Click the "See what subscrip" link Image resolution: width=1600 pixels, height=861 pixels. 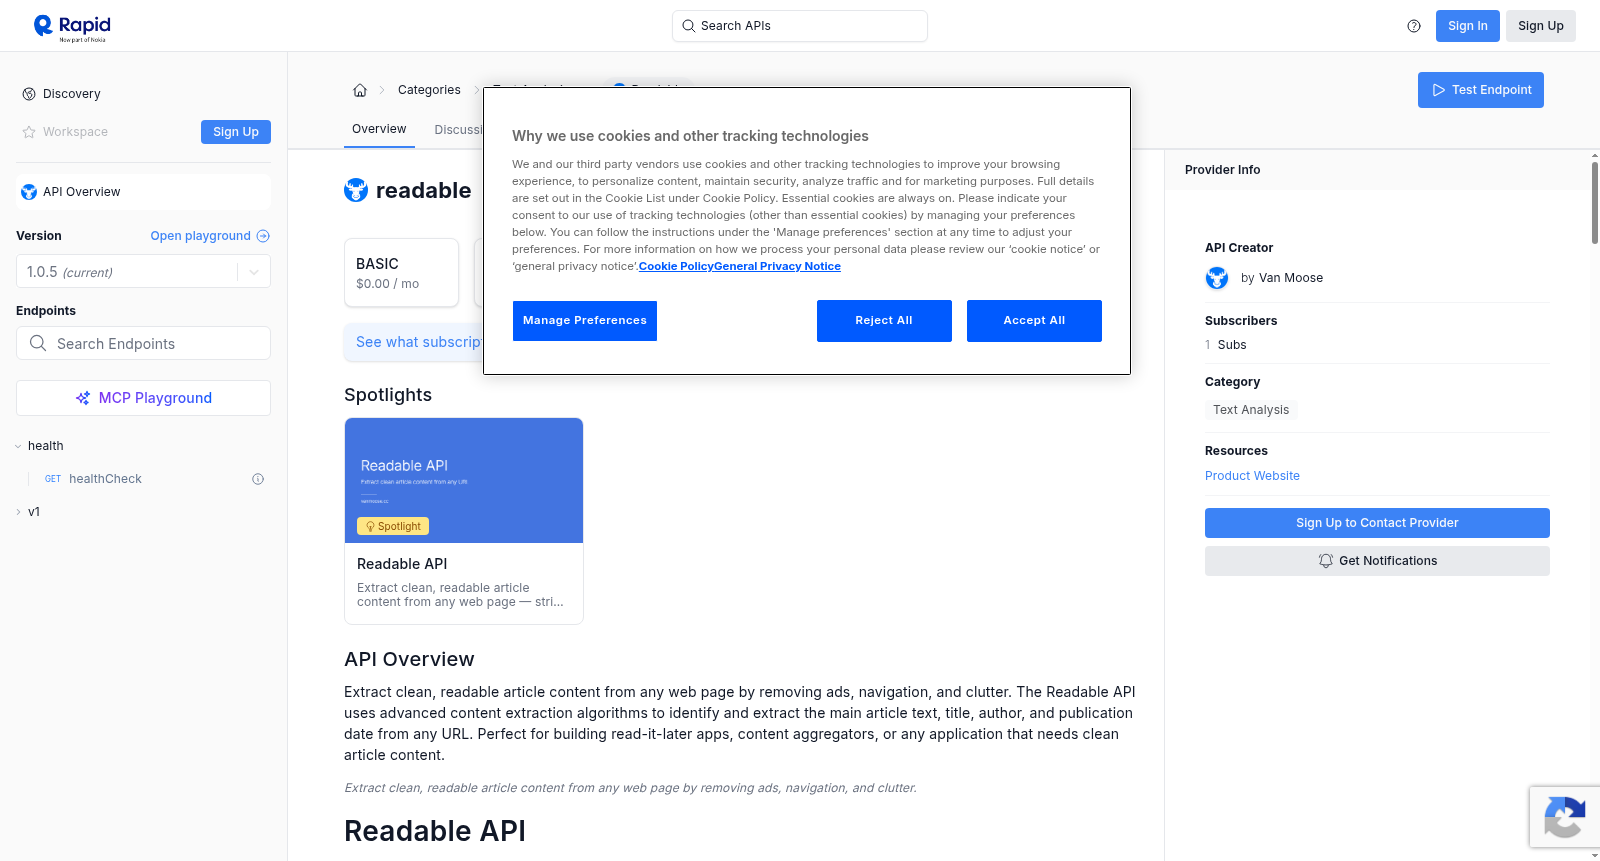click(x=419, y=342)
